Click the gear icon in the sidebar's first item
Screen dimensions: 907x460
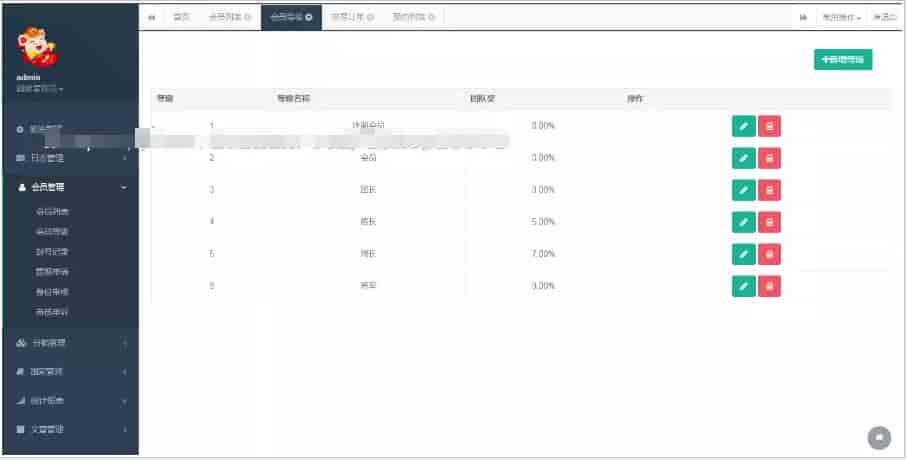pyautogui.click(x=20, y=129)
